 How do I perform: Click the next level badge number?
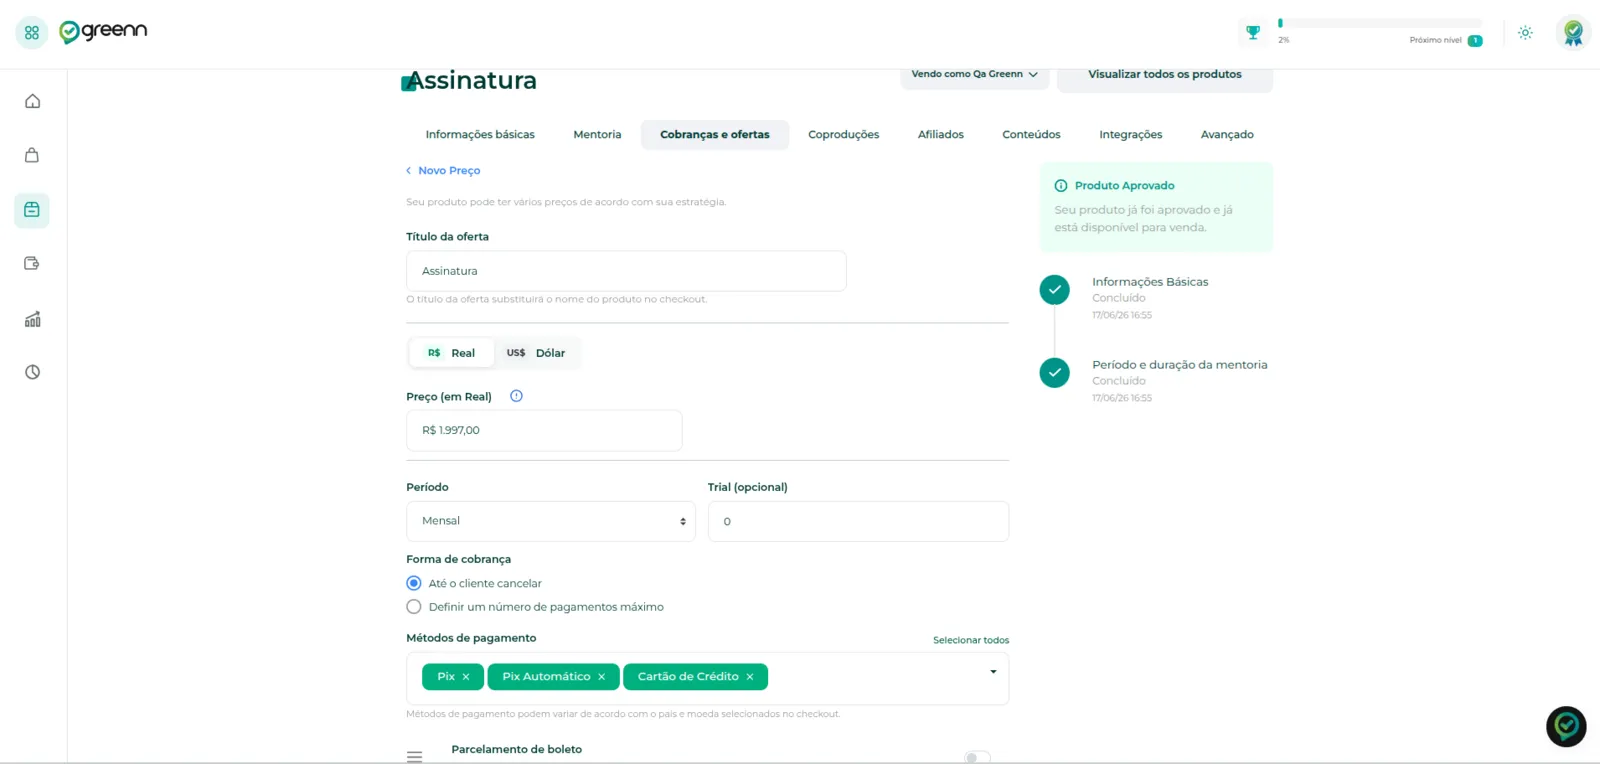point(1475,41)
